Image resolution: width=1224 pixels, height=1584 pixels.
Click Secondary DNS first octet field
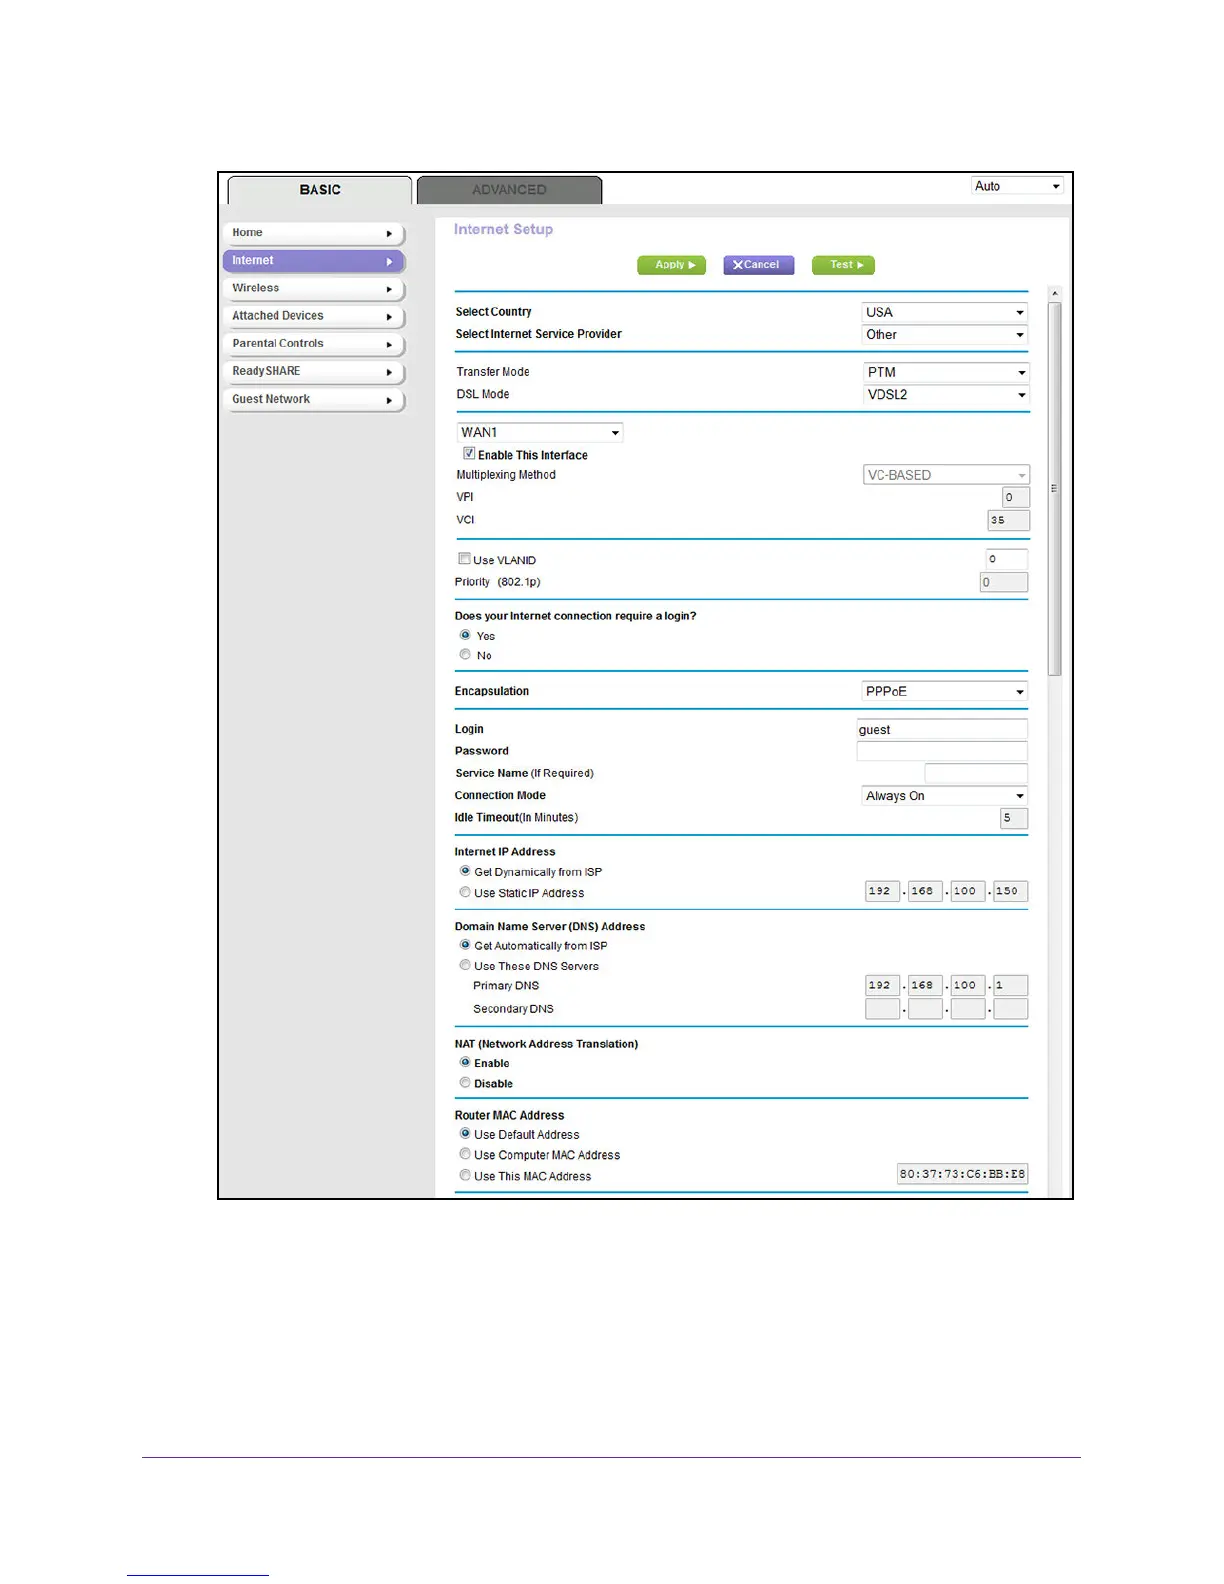882,1009
